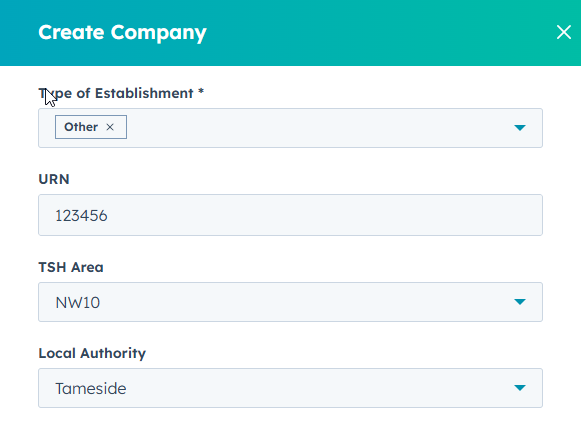This screenshot has width=581, height=421.
Task: Click the teal header bar background
Action: click(x=371, y=33)
